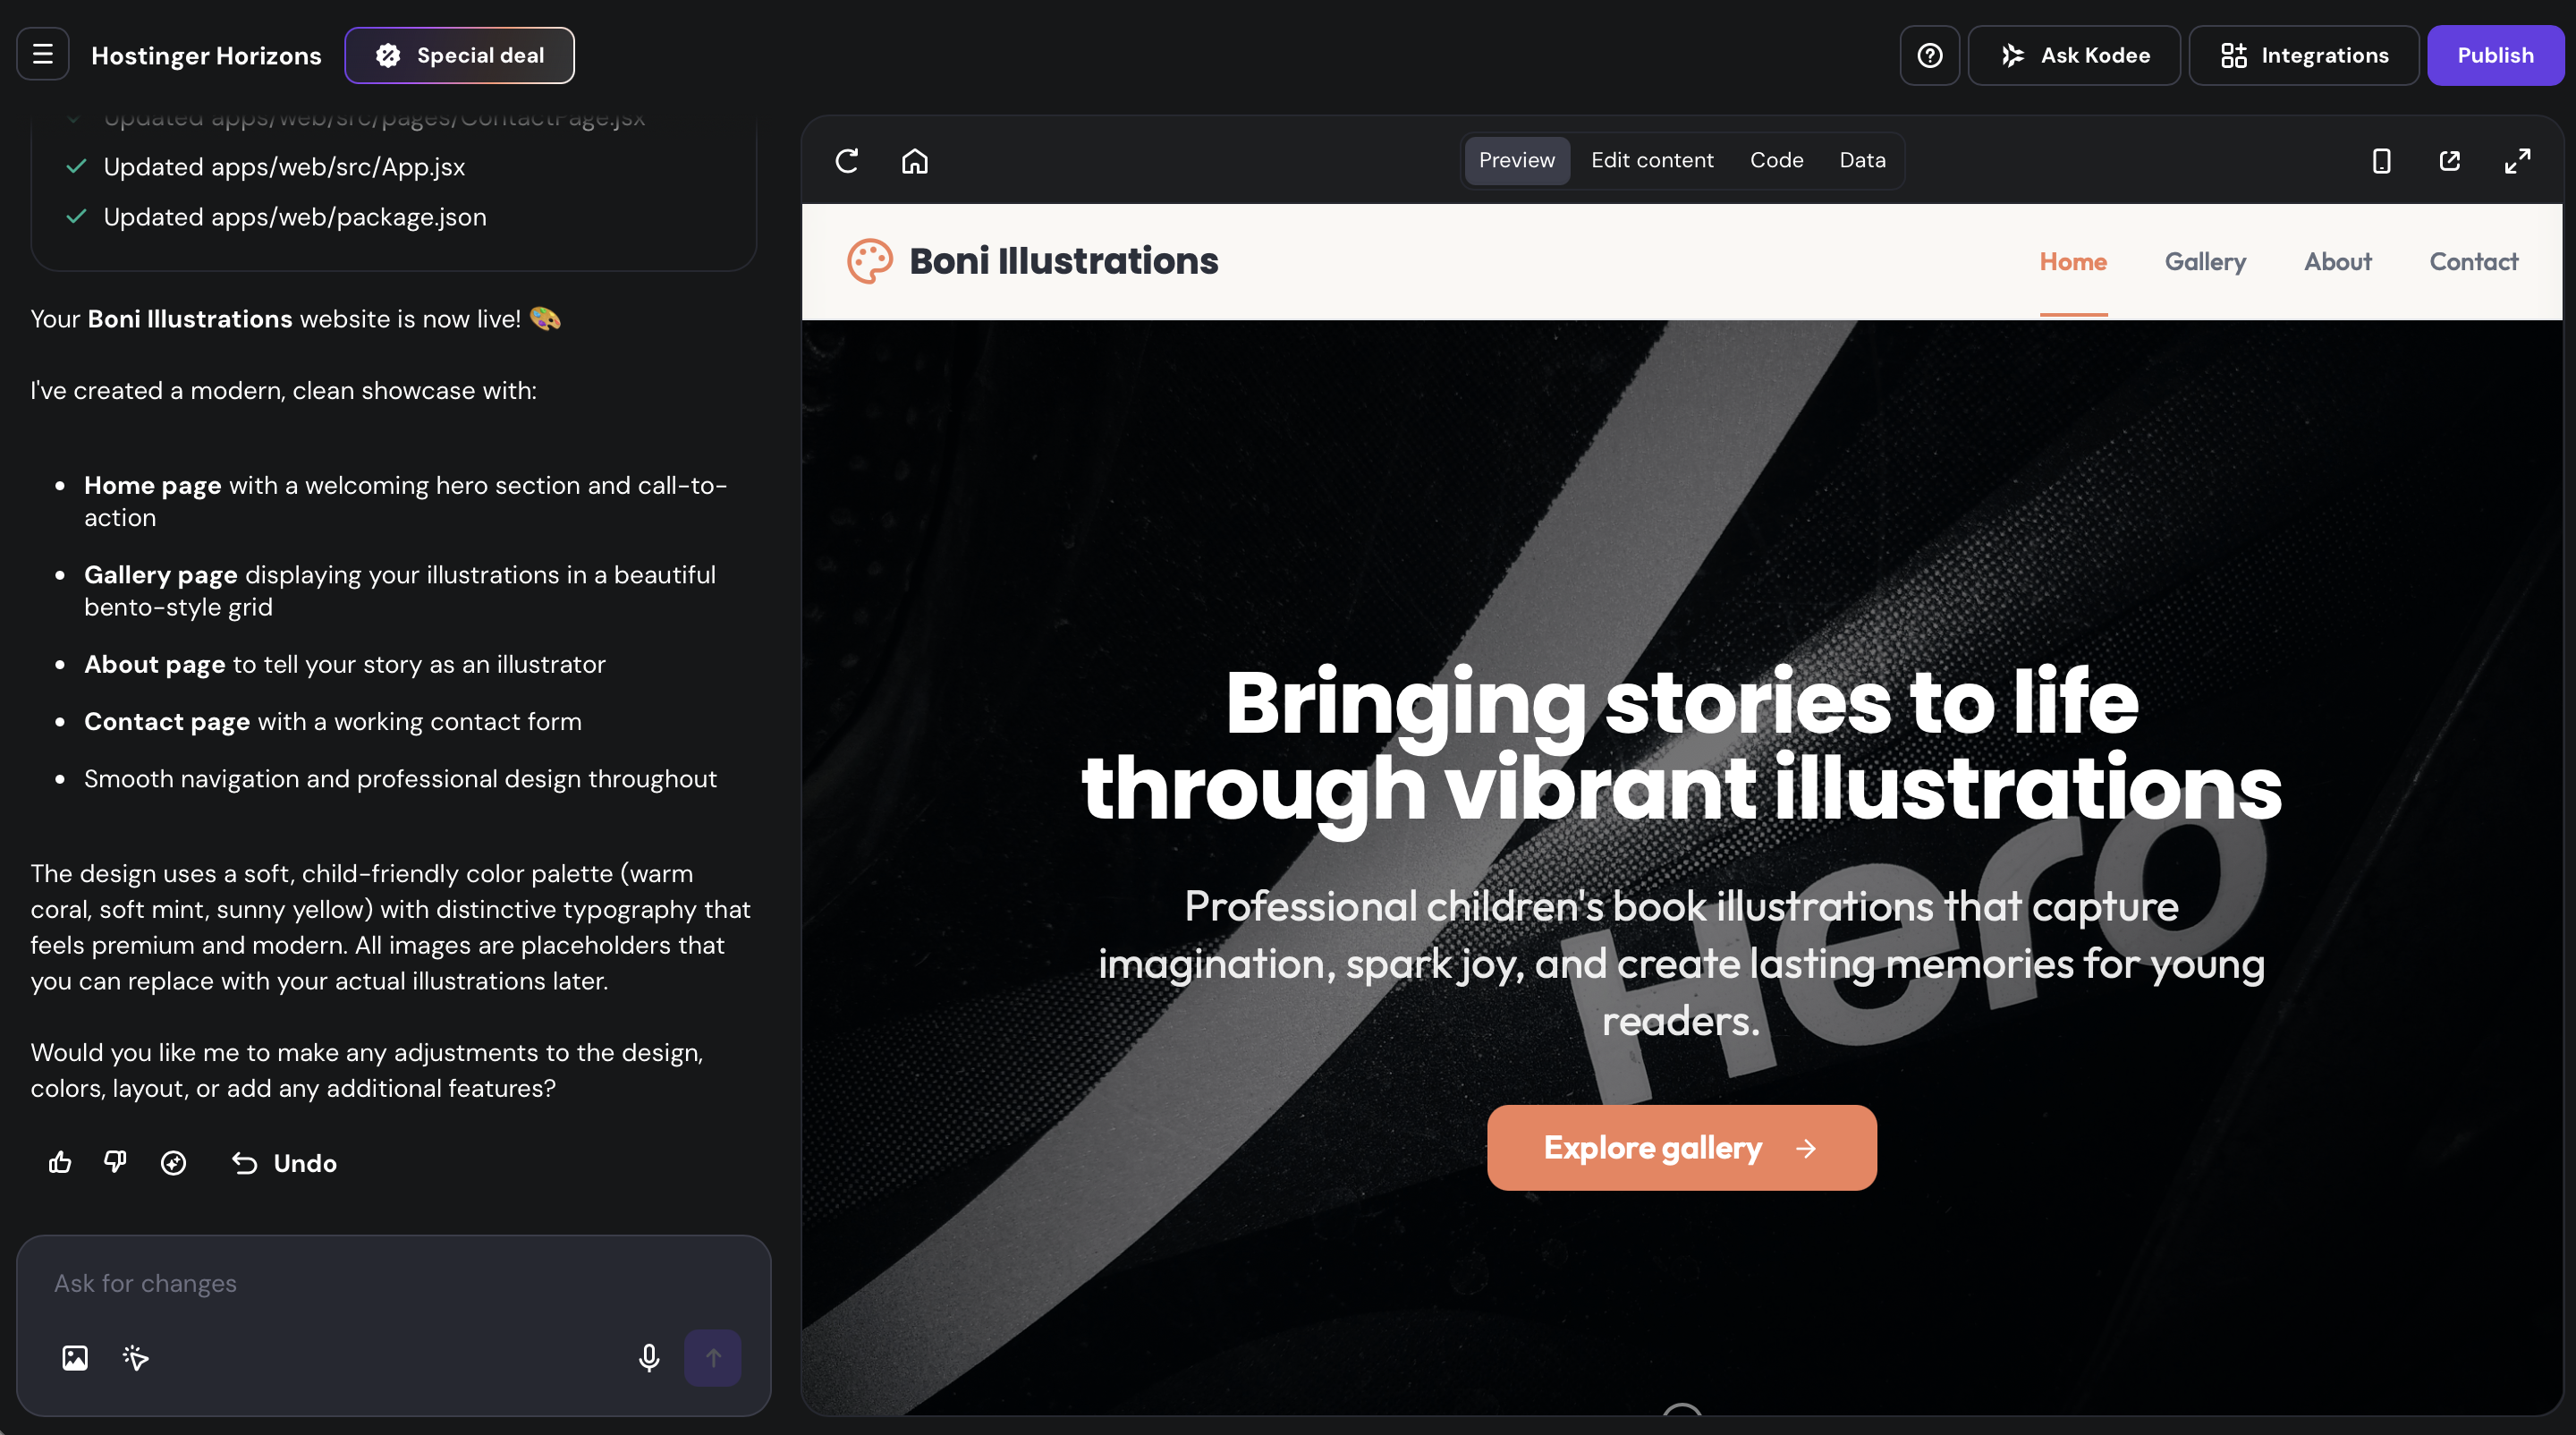The height and width of the screenshot is (1435, 2576).
Task: Click the microphone to dictate changes
Action: (648, 1358)
